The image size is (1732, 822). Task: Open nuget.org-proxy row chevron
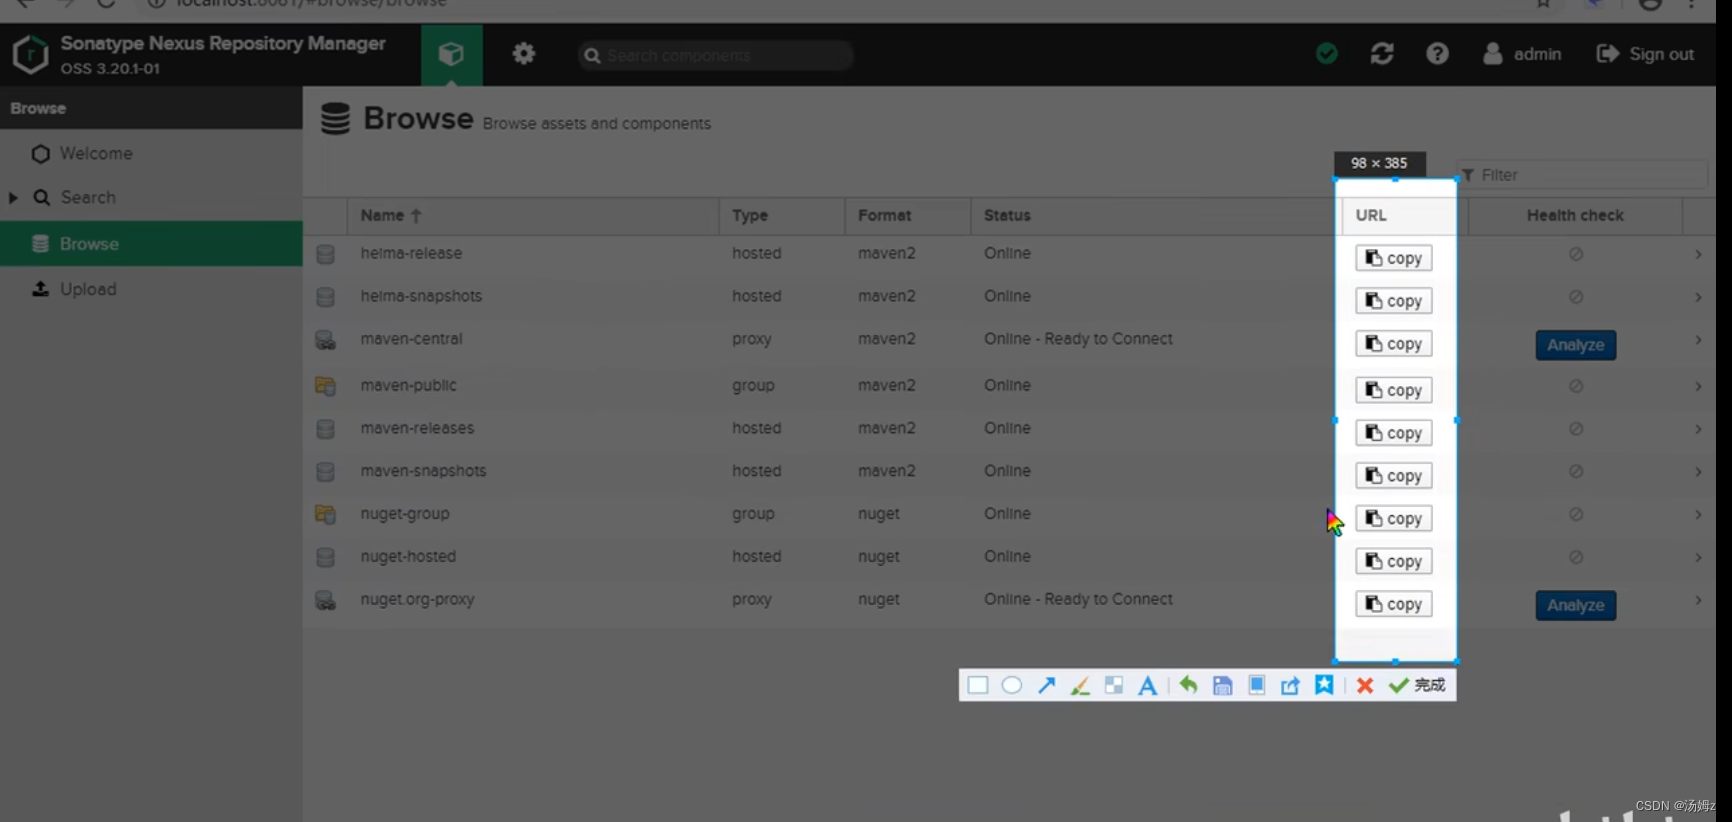point(1698,600)
